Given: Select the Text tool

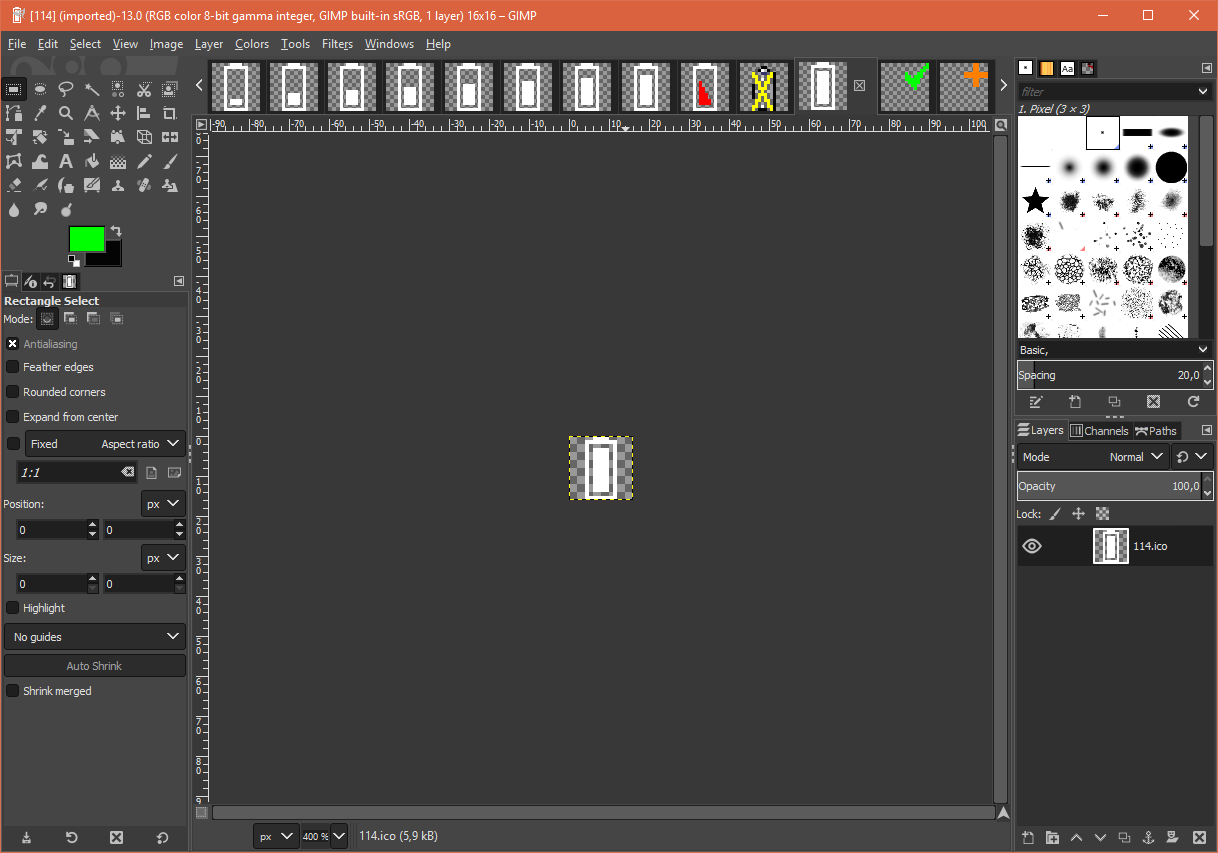Looking at the screenshot, I should click(66, 161).
